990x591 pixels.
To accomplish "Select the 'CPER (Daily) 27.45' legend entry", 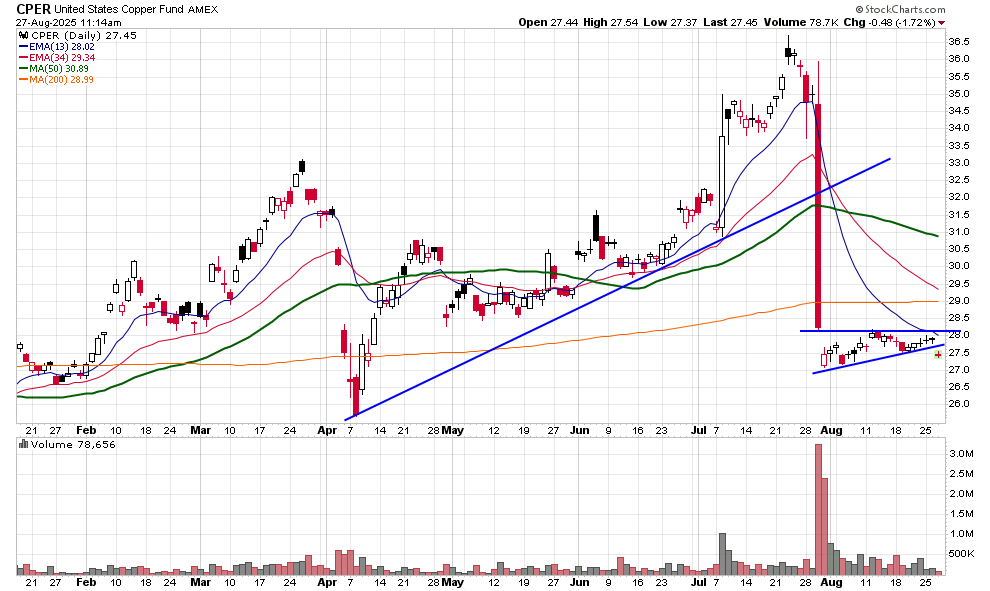I will tap(84, 35).
